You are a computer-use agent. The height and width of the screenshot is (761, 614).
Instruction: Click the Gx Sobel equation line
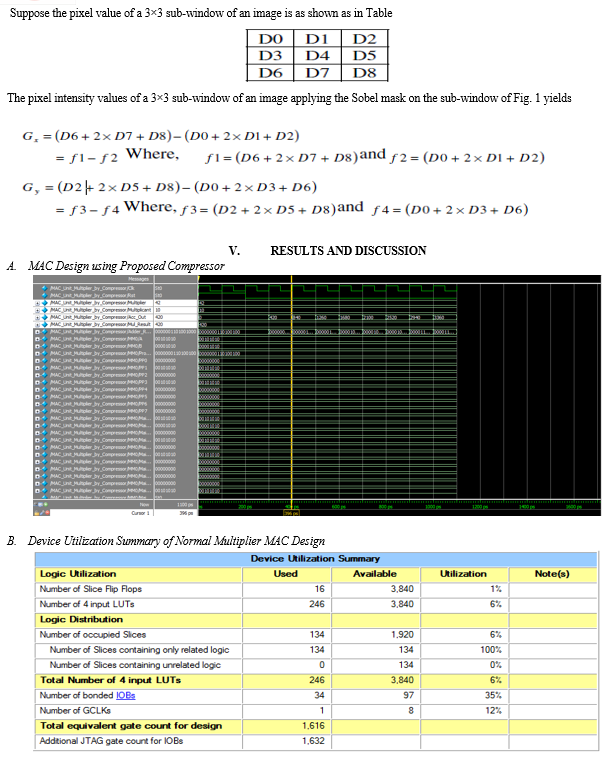click(161, 136)
